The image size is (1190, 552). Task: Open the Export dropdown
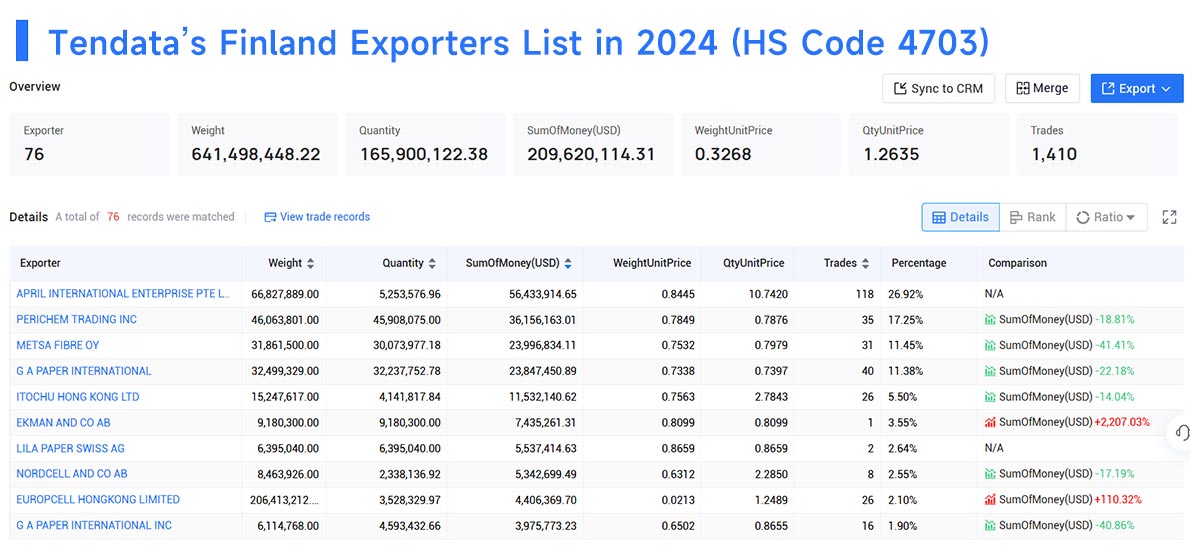[x=1136, y=88]
